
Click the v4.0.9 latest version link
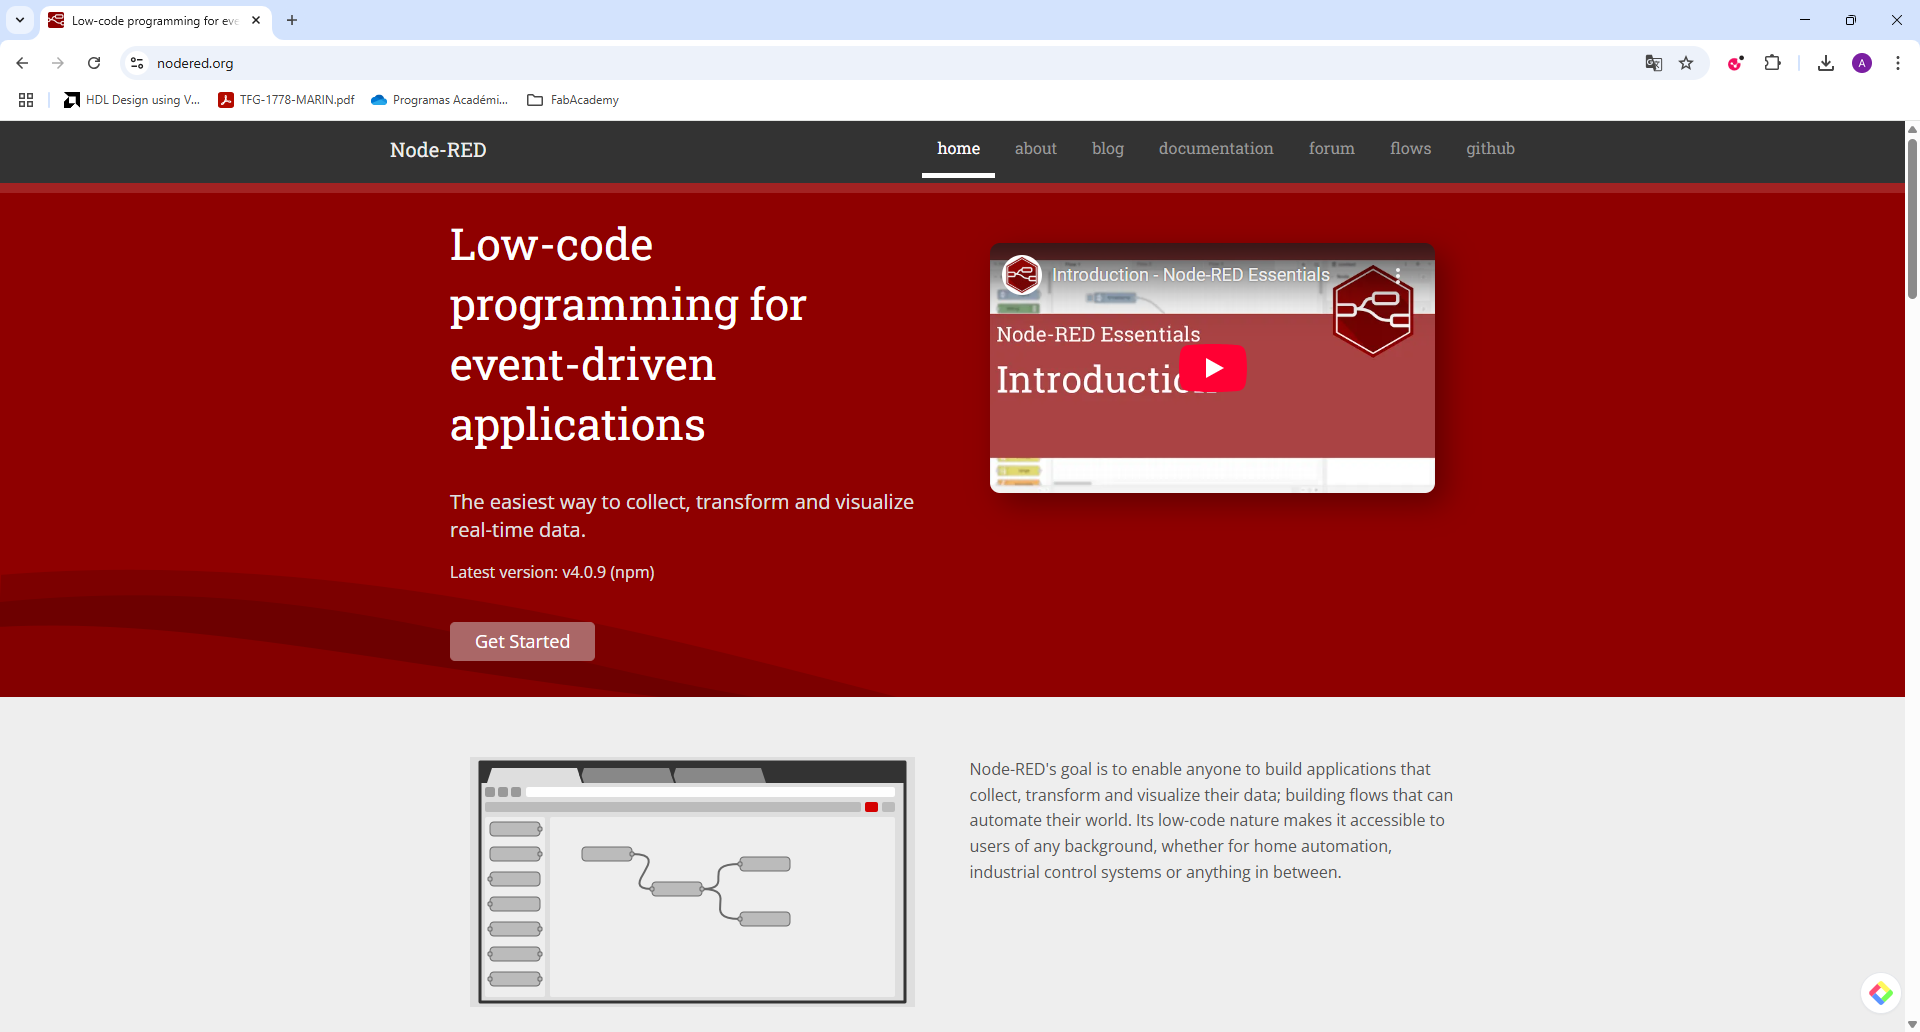coord(584,572)
